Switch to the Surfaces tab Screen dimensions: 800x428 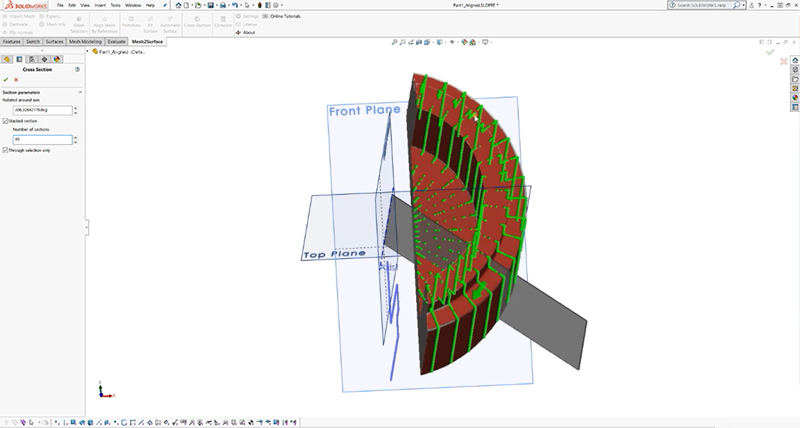pos(55,42)
